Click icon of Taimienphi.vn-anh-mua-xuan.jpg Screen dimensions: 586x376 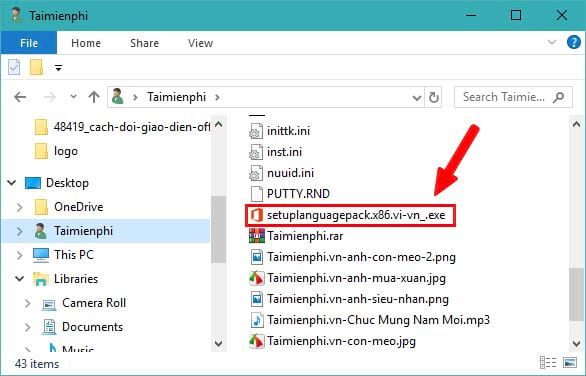256,278
